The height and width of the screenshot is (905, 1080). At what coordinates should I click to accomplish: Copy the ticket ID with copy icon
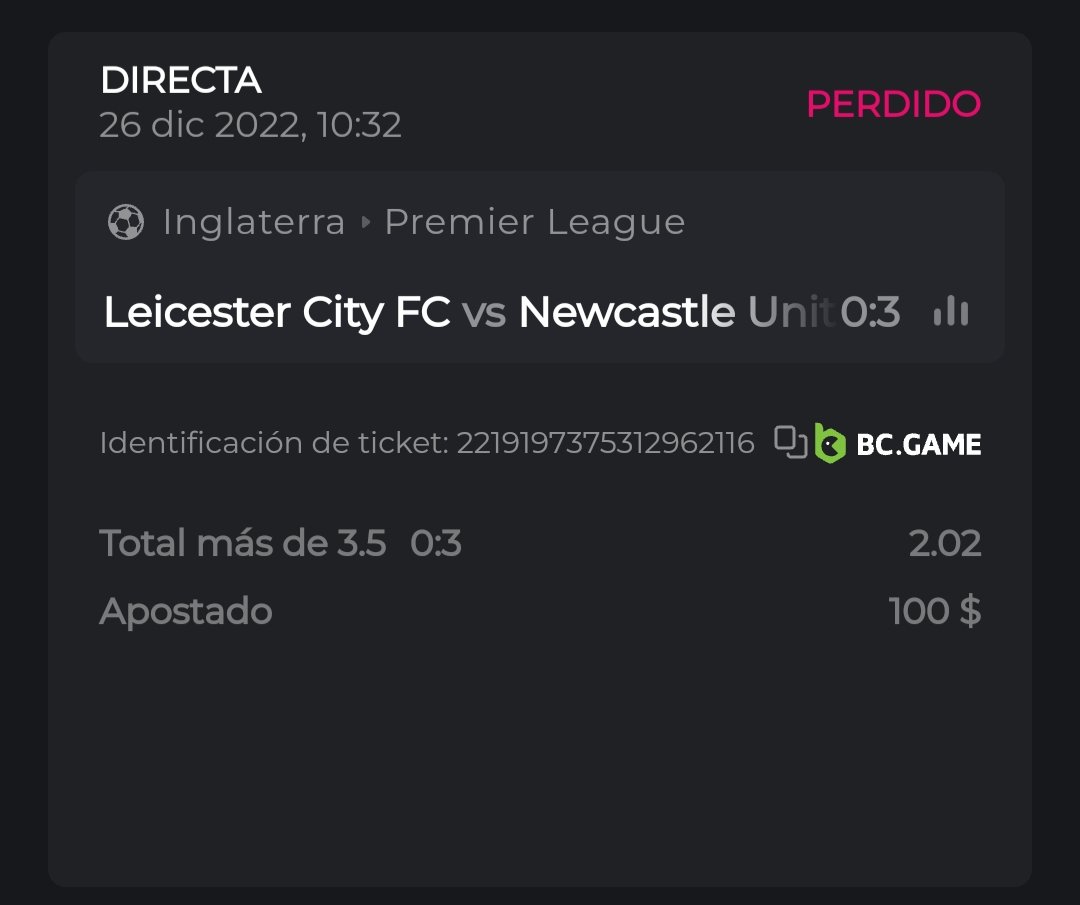point(791,442)
